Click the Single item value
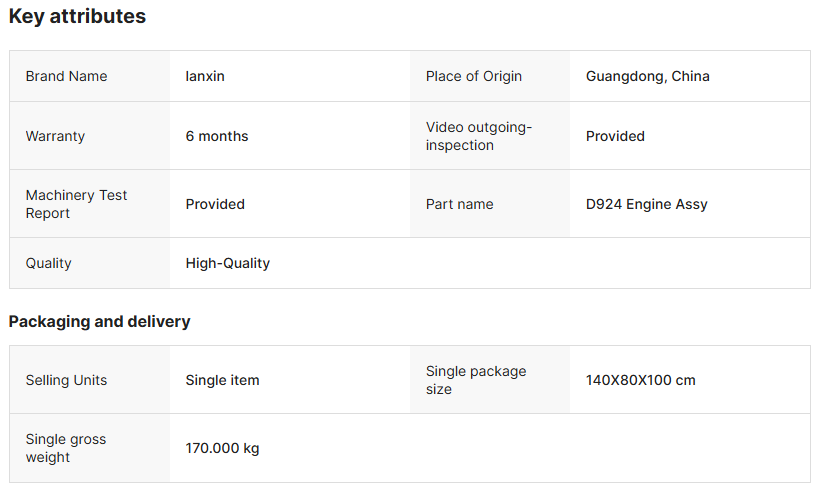Screen dimensions: 822x489 (x=222, y=380)
